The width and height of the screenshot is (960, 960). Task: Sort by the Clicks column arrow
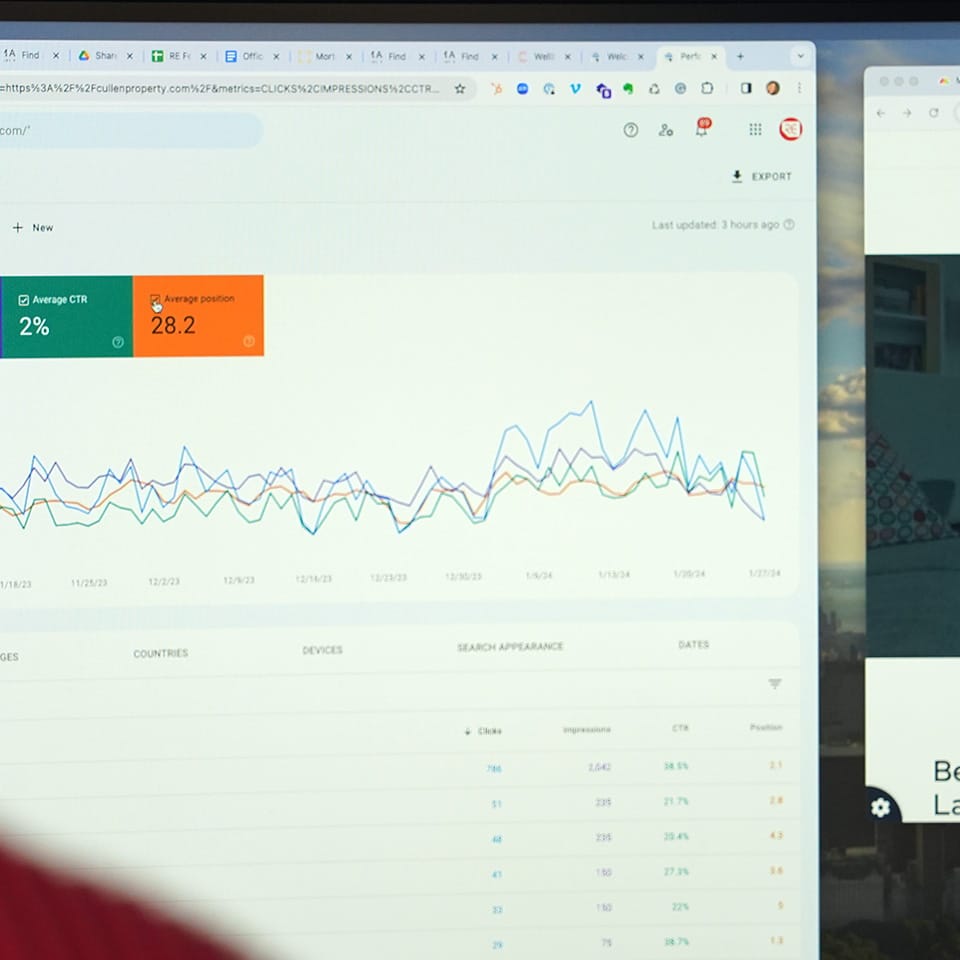[x=468, y=731]
